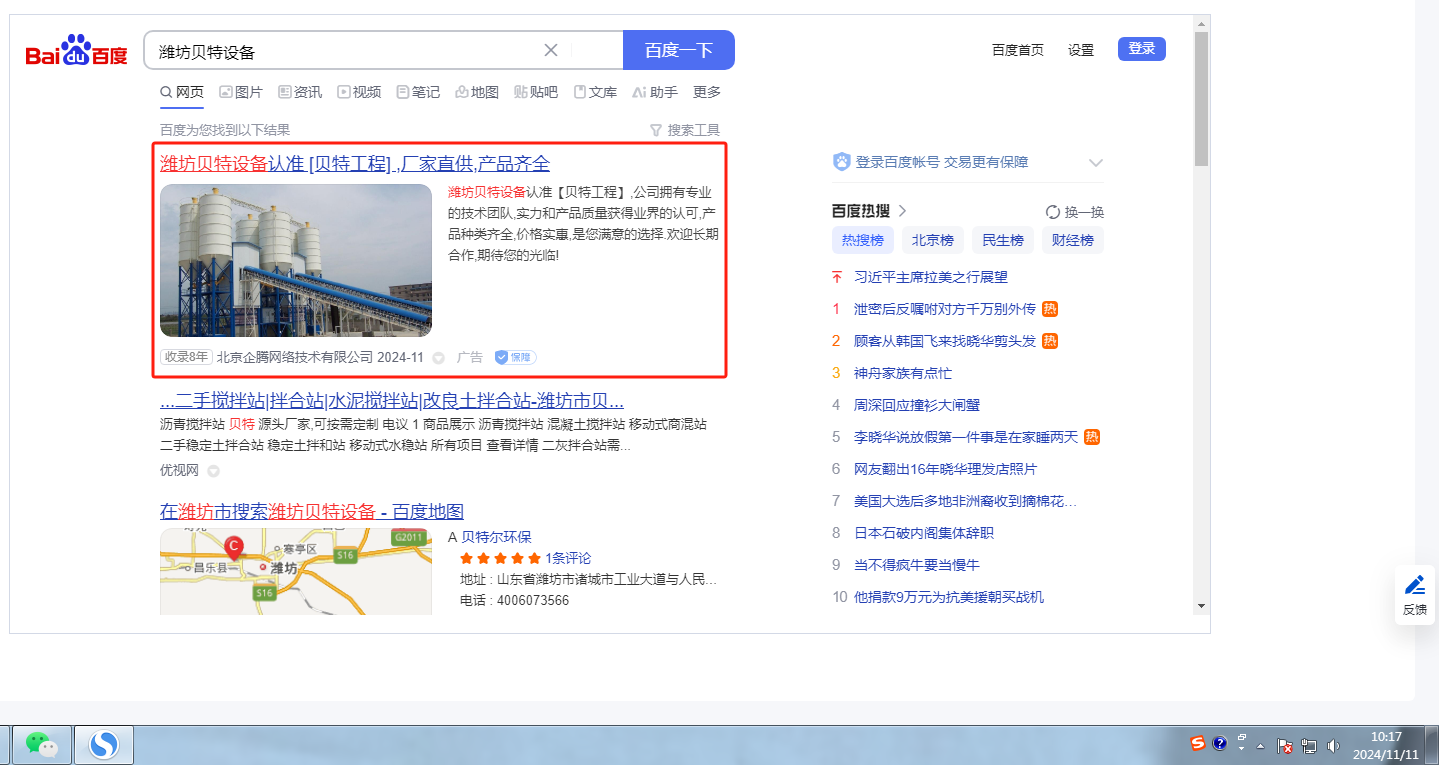Open the 二手搅拌站|拌合站 result link
The image size is (1439, 765).
coord(392,402)
